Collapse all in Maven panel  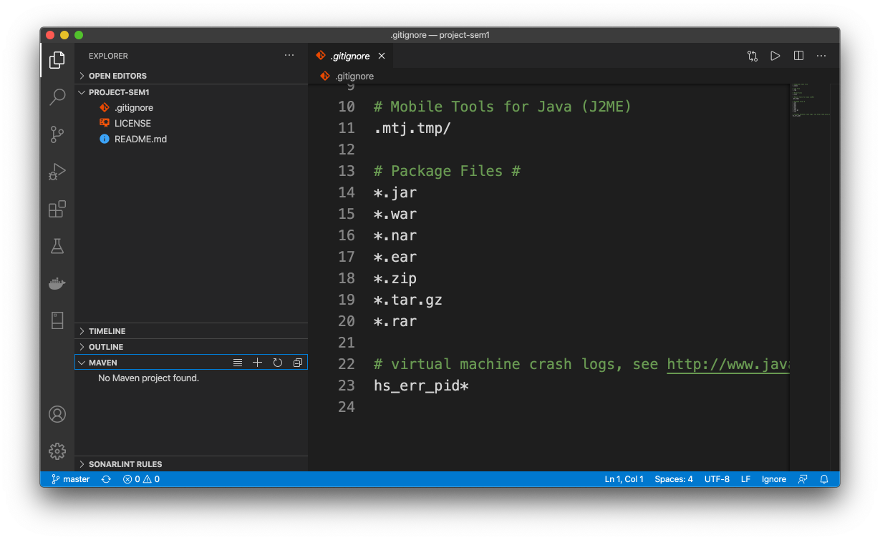click(297, 363)
